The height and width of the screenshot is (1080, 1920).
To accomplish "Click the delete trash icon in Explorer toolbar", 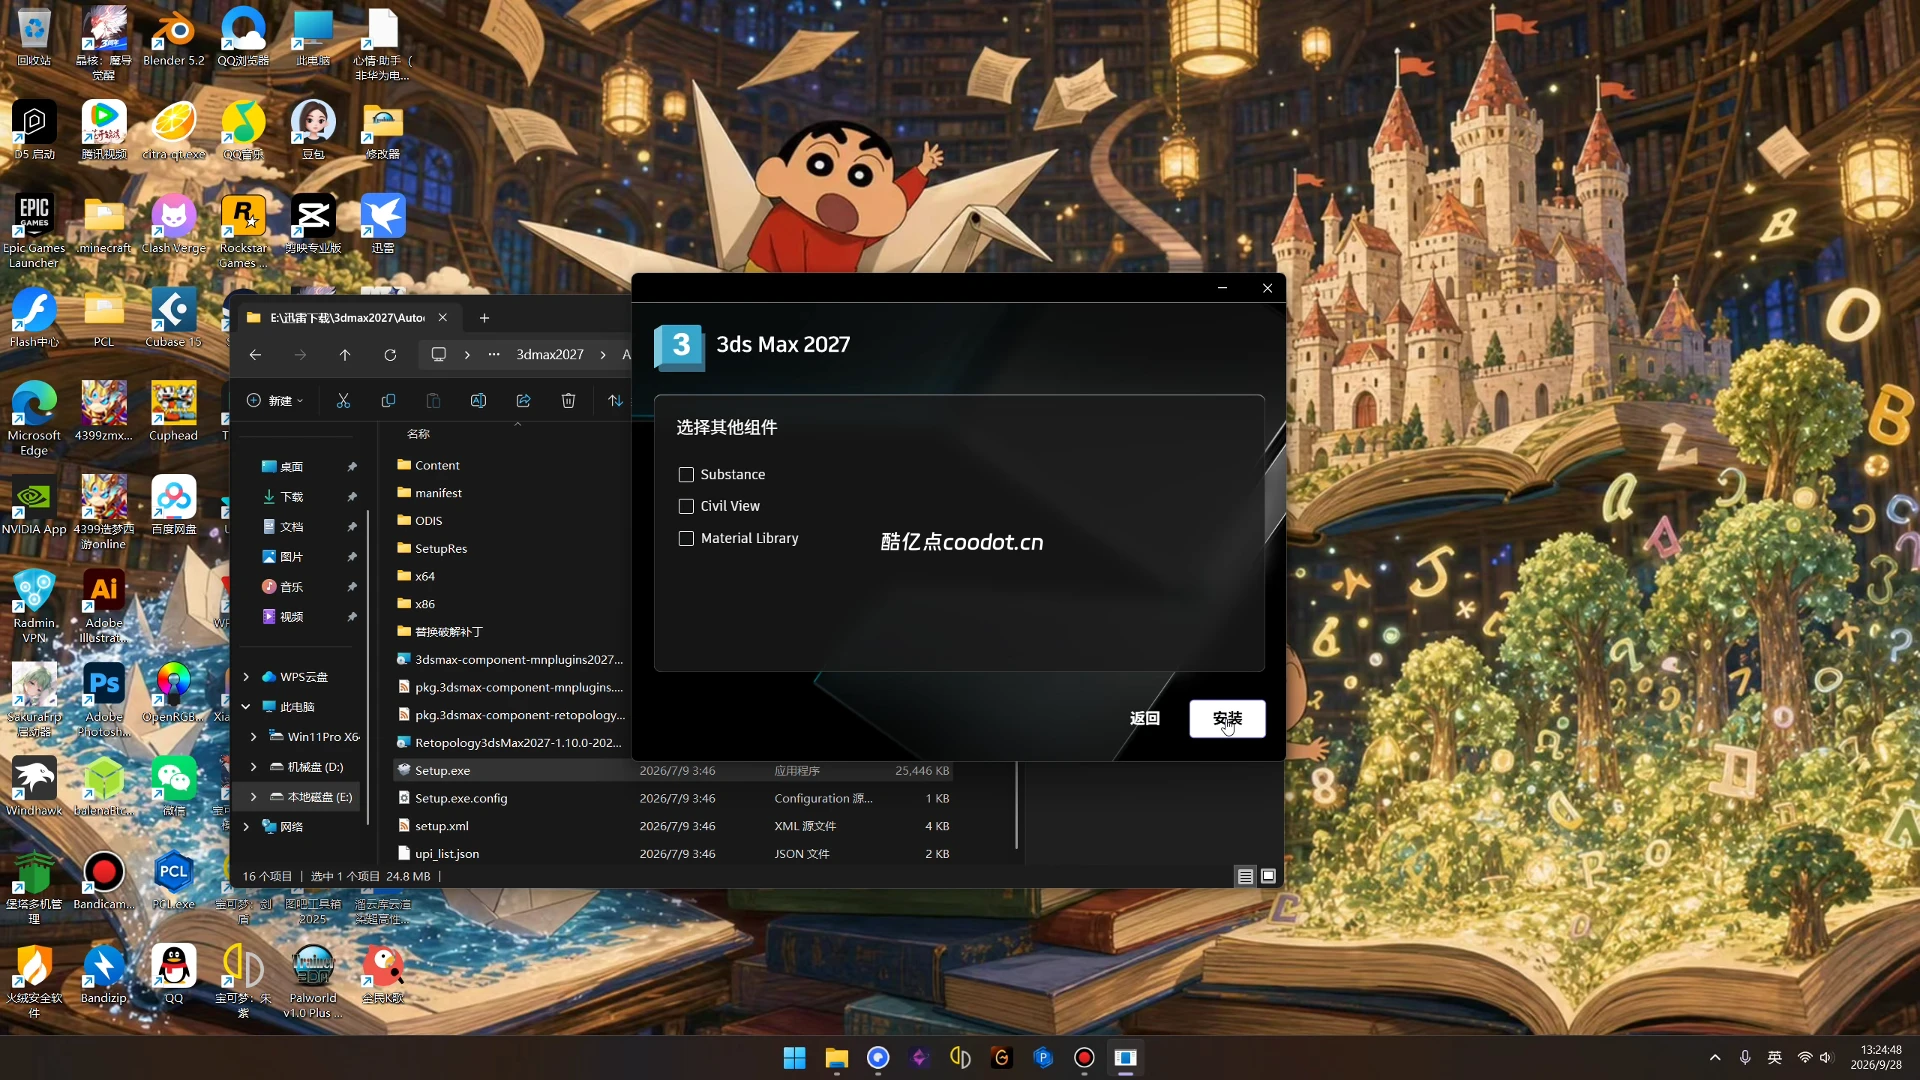I will (568, 401).
